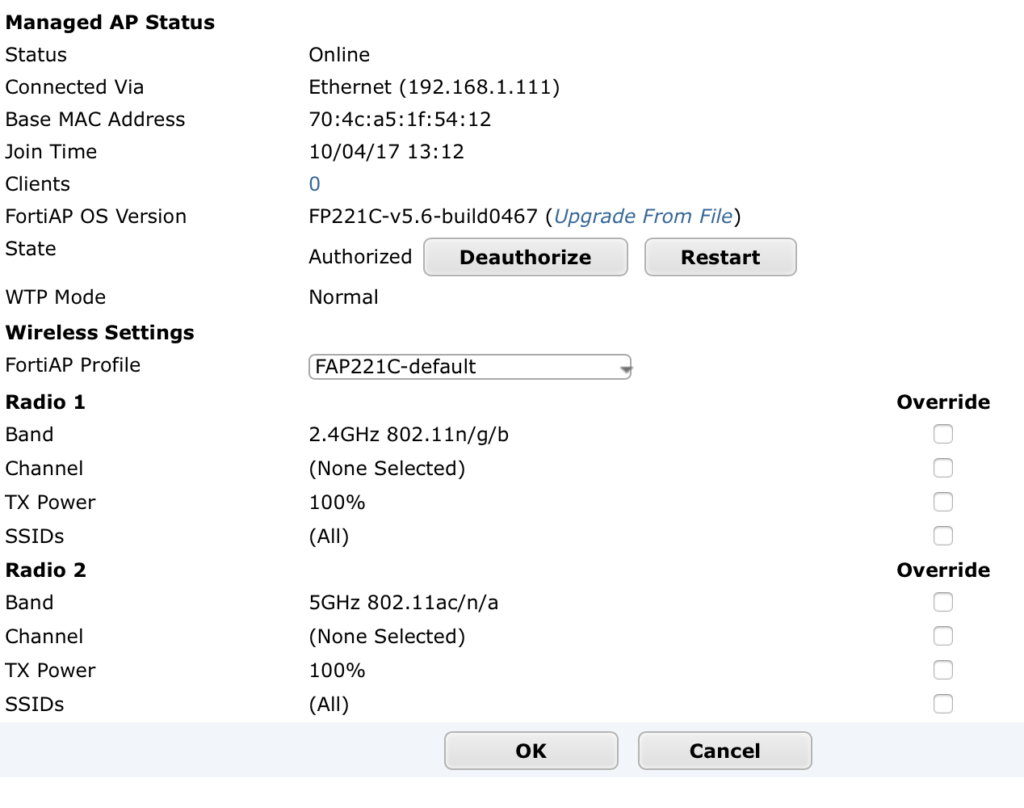Select the Join Time value 10/04/17 13:12
Viewport: 1024px width, 808px height.
[x=386, y=152]
